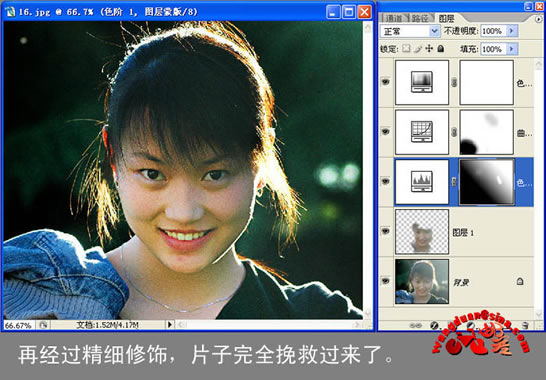Screen dimensions: 546x380
Task: Select the gradient layer mask thumbnail
Action: (486, 182)
